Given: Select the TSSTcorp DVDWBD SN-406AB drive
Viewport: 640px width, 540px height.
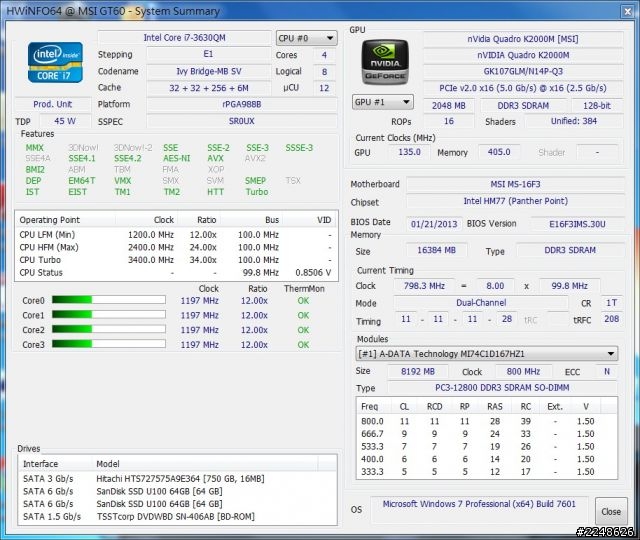Looking at the screenshot, I should pyautogui.click(x=176, y=516).
